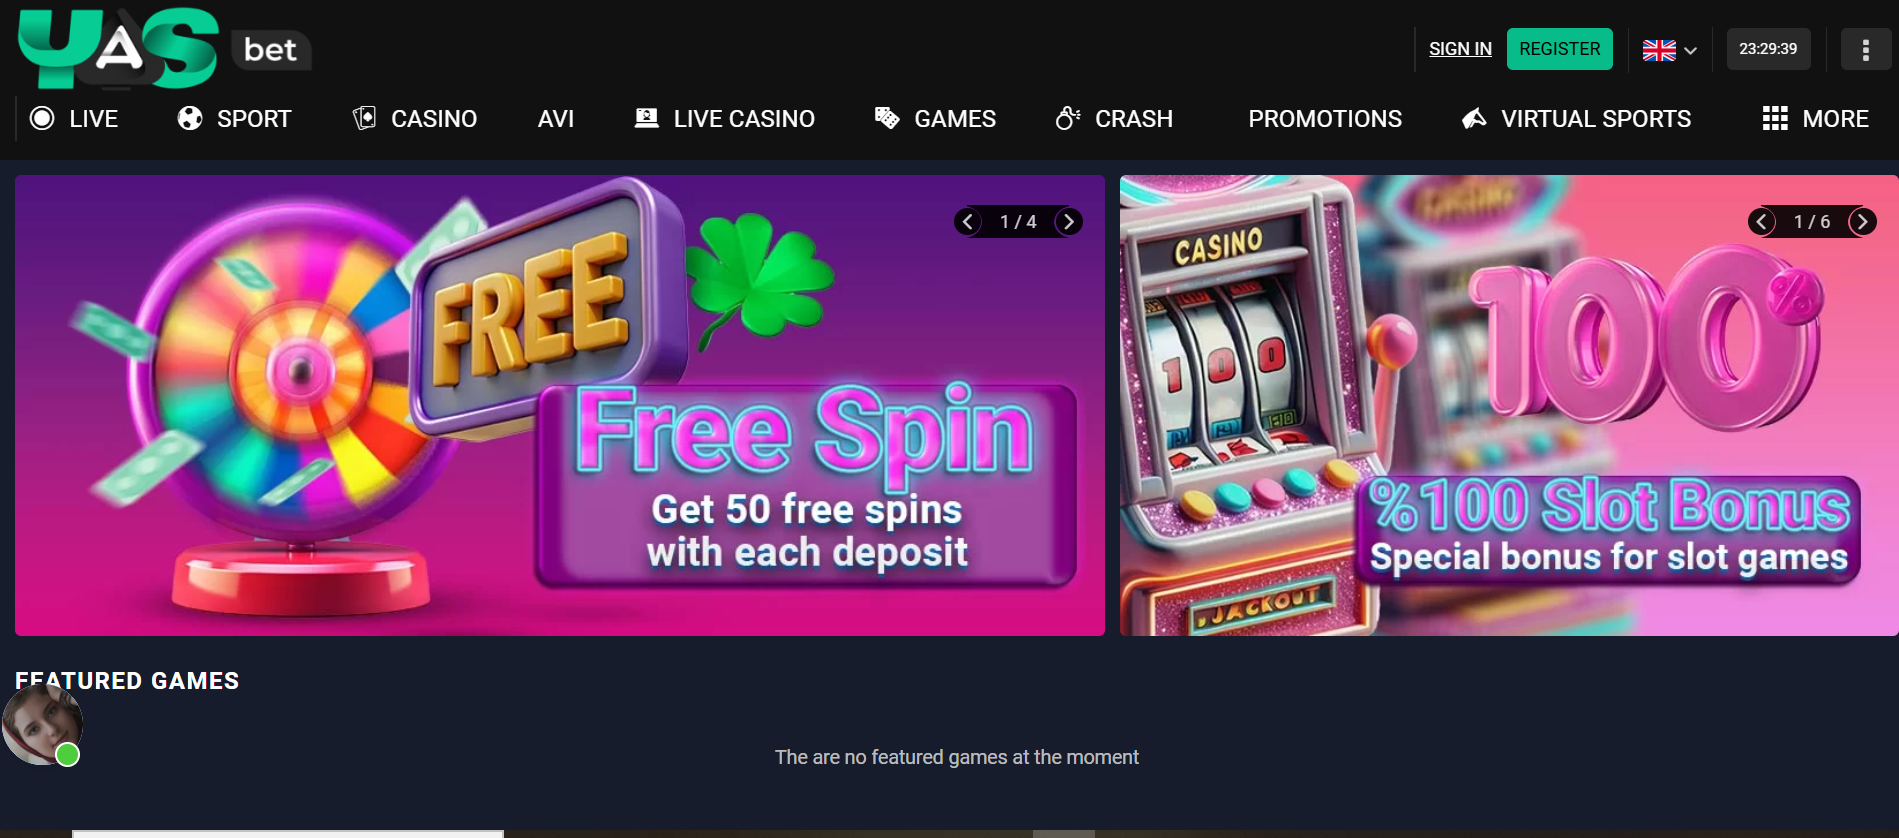Click the YAS bet logo

[x=165, y=48]
